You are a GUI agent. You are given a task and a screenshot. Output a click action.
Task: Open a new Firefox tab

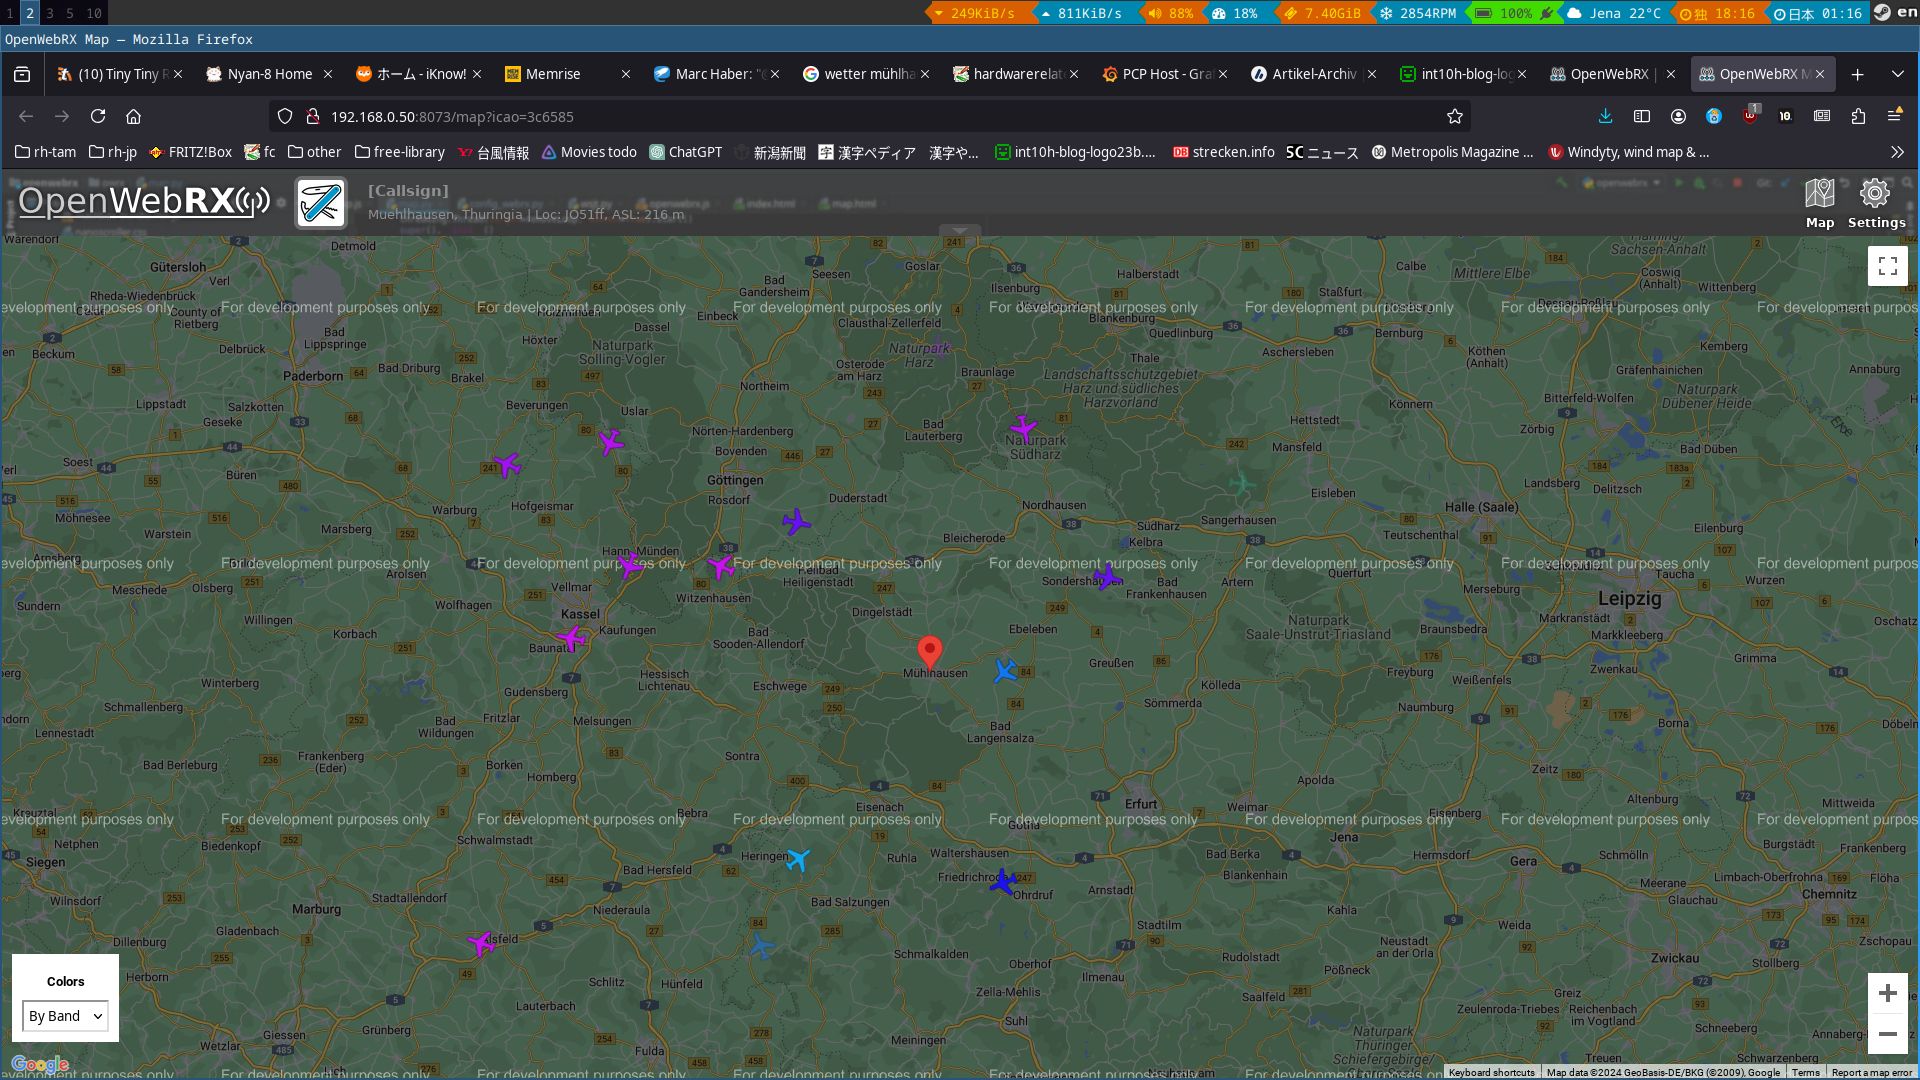[1857, 74]
